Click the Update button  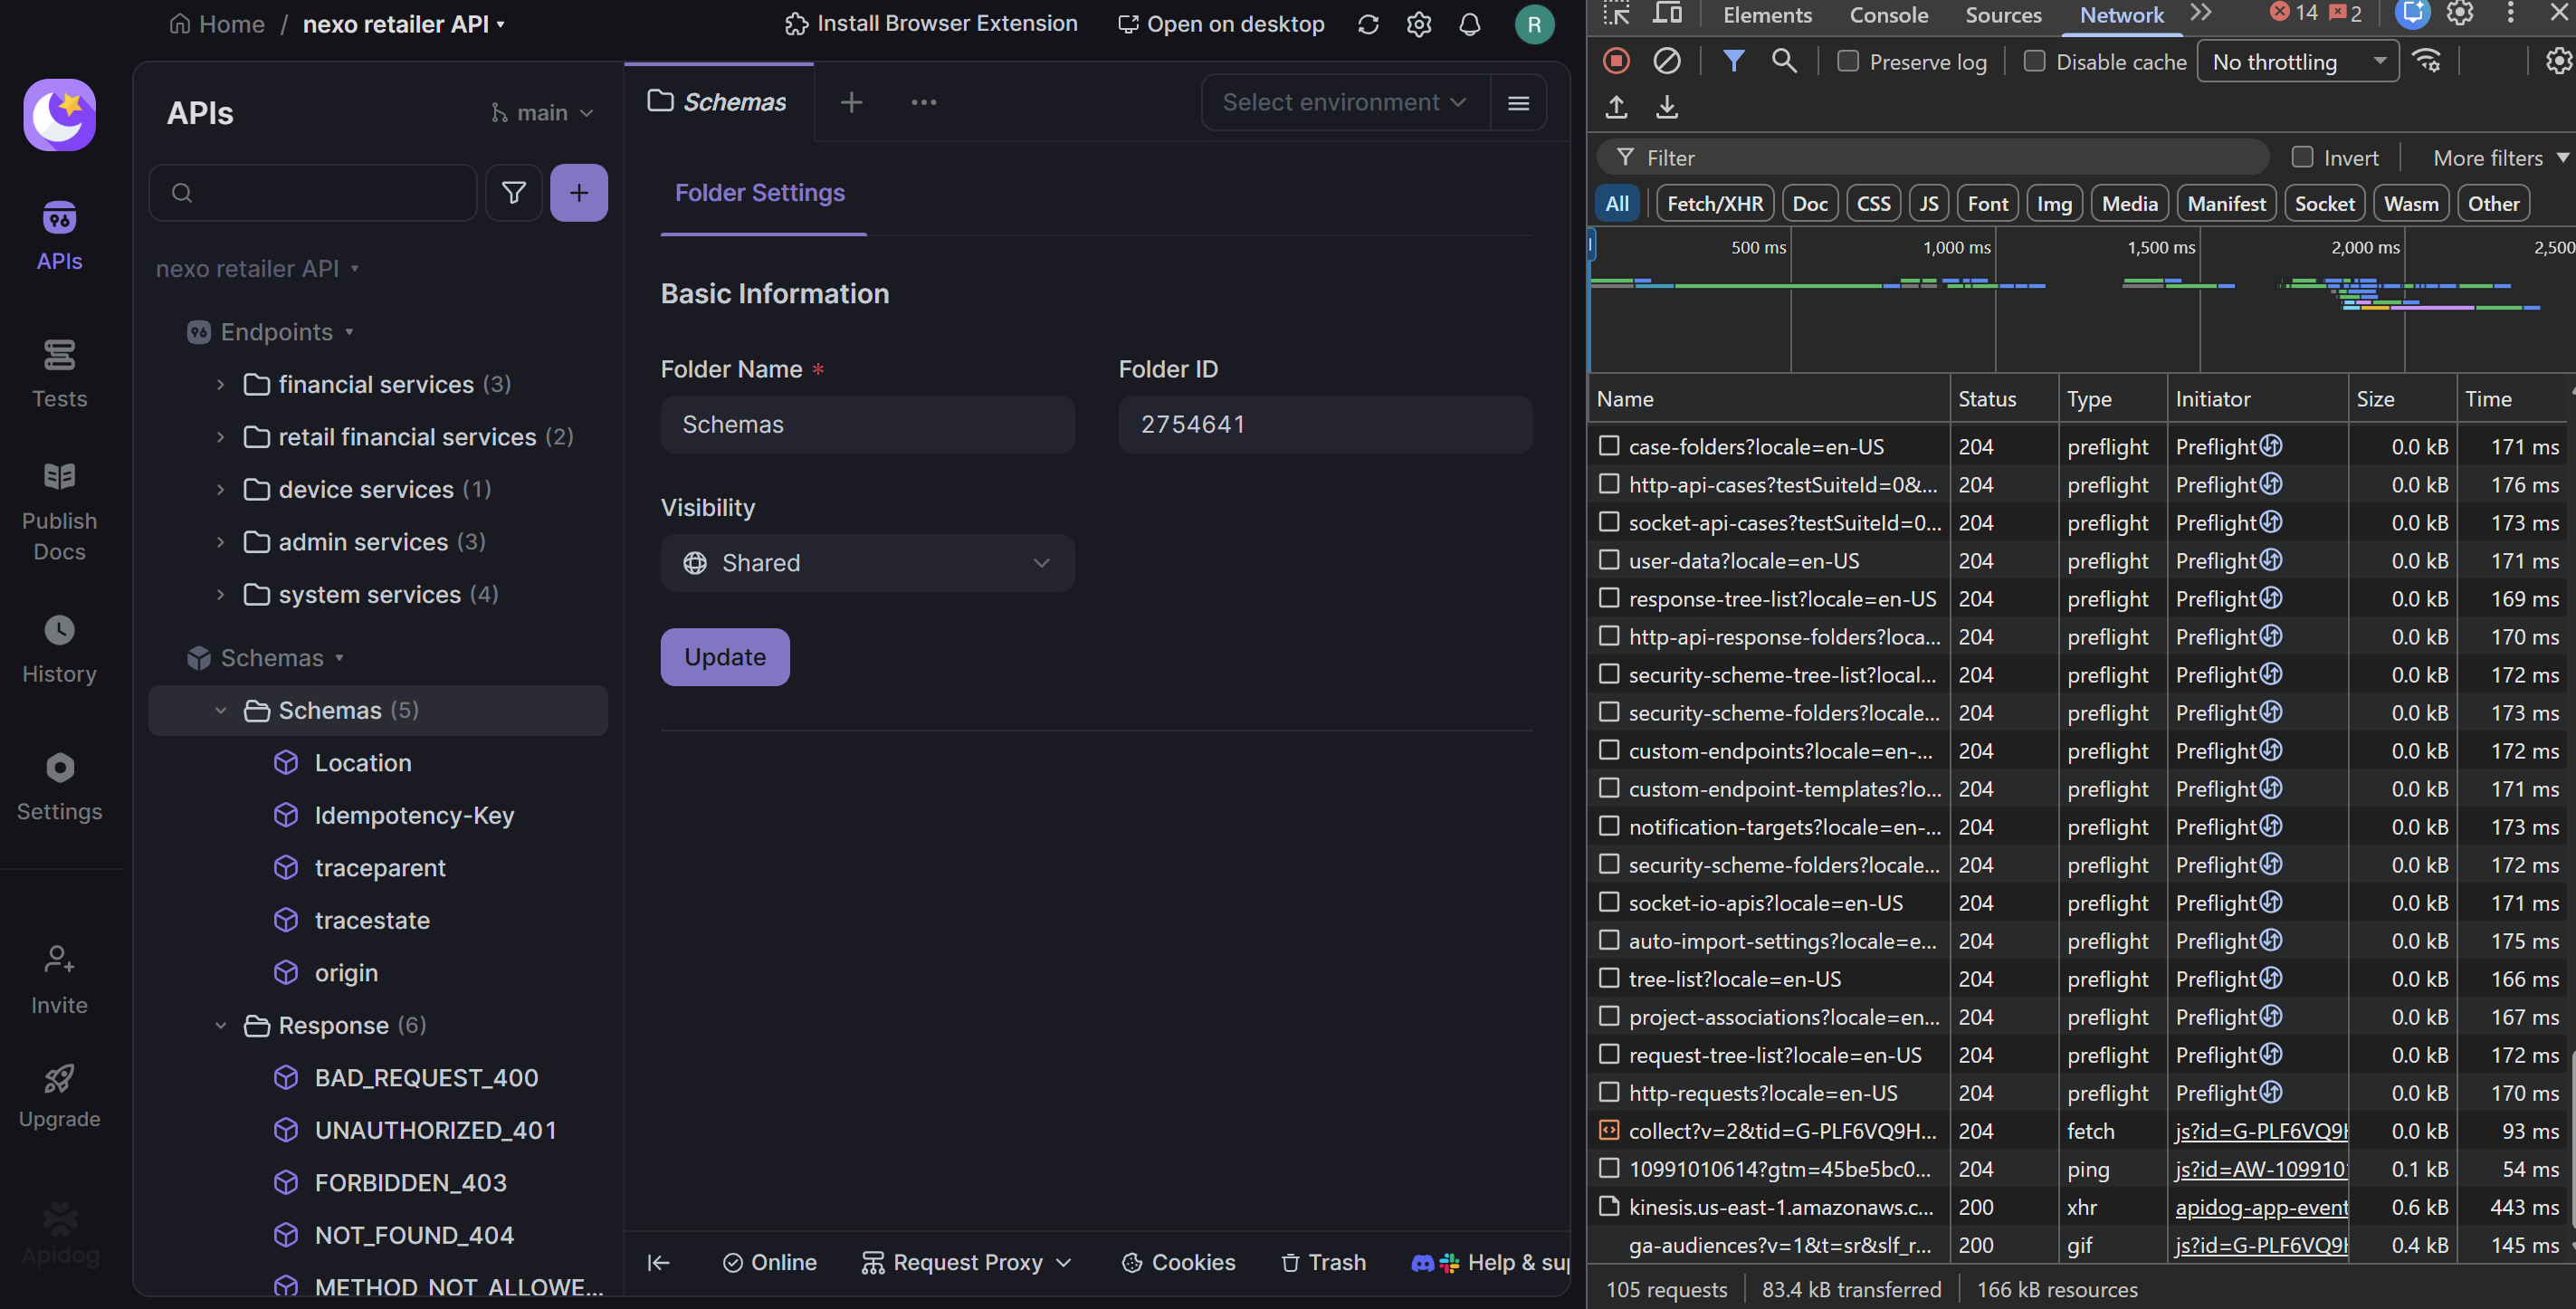click(724, 657)
